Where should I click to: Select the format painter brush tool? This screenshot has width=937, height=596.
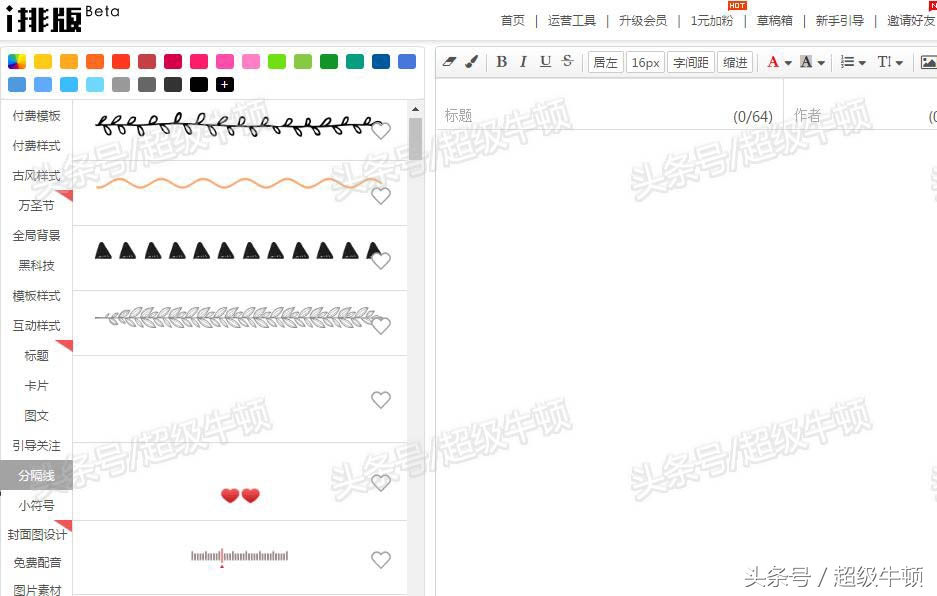pos(470,61)
